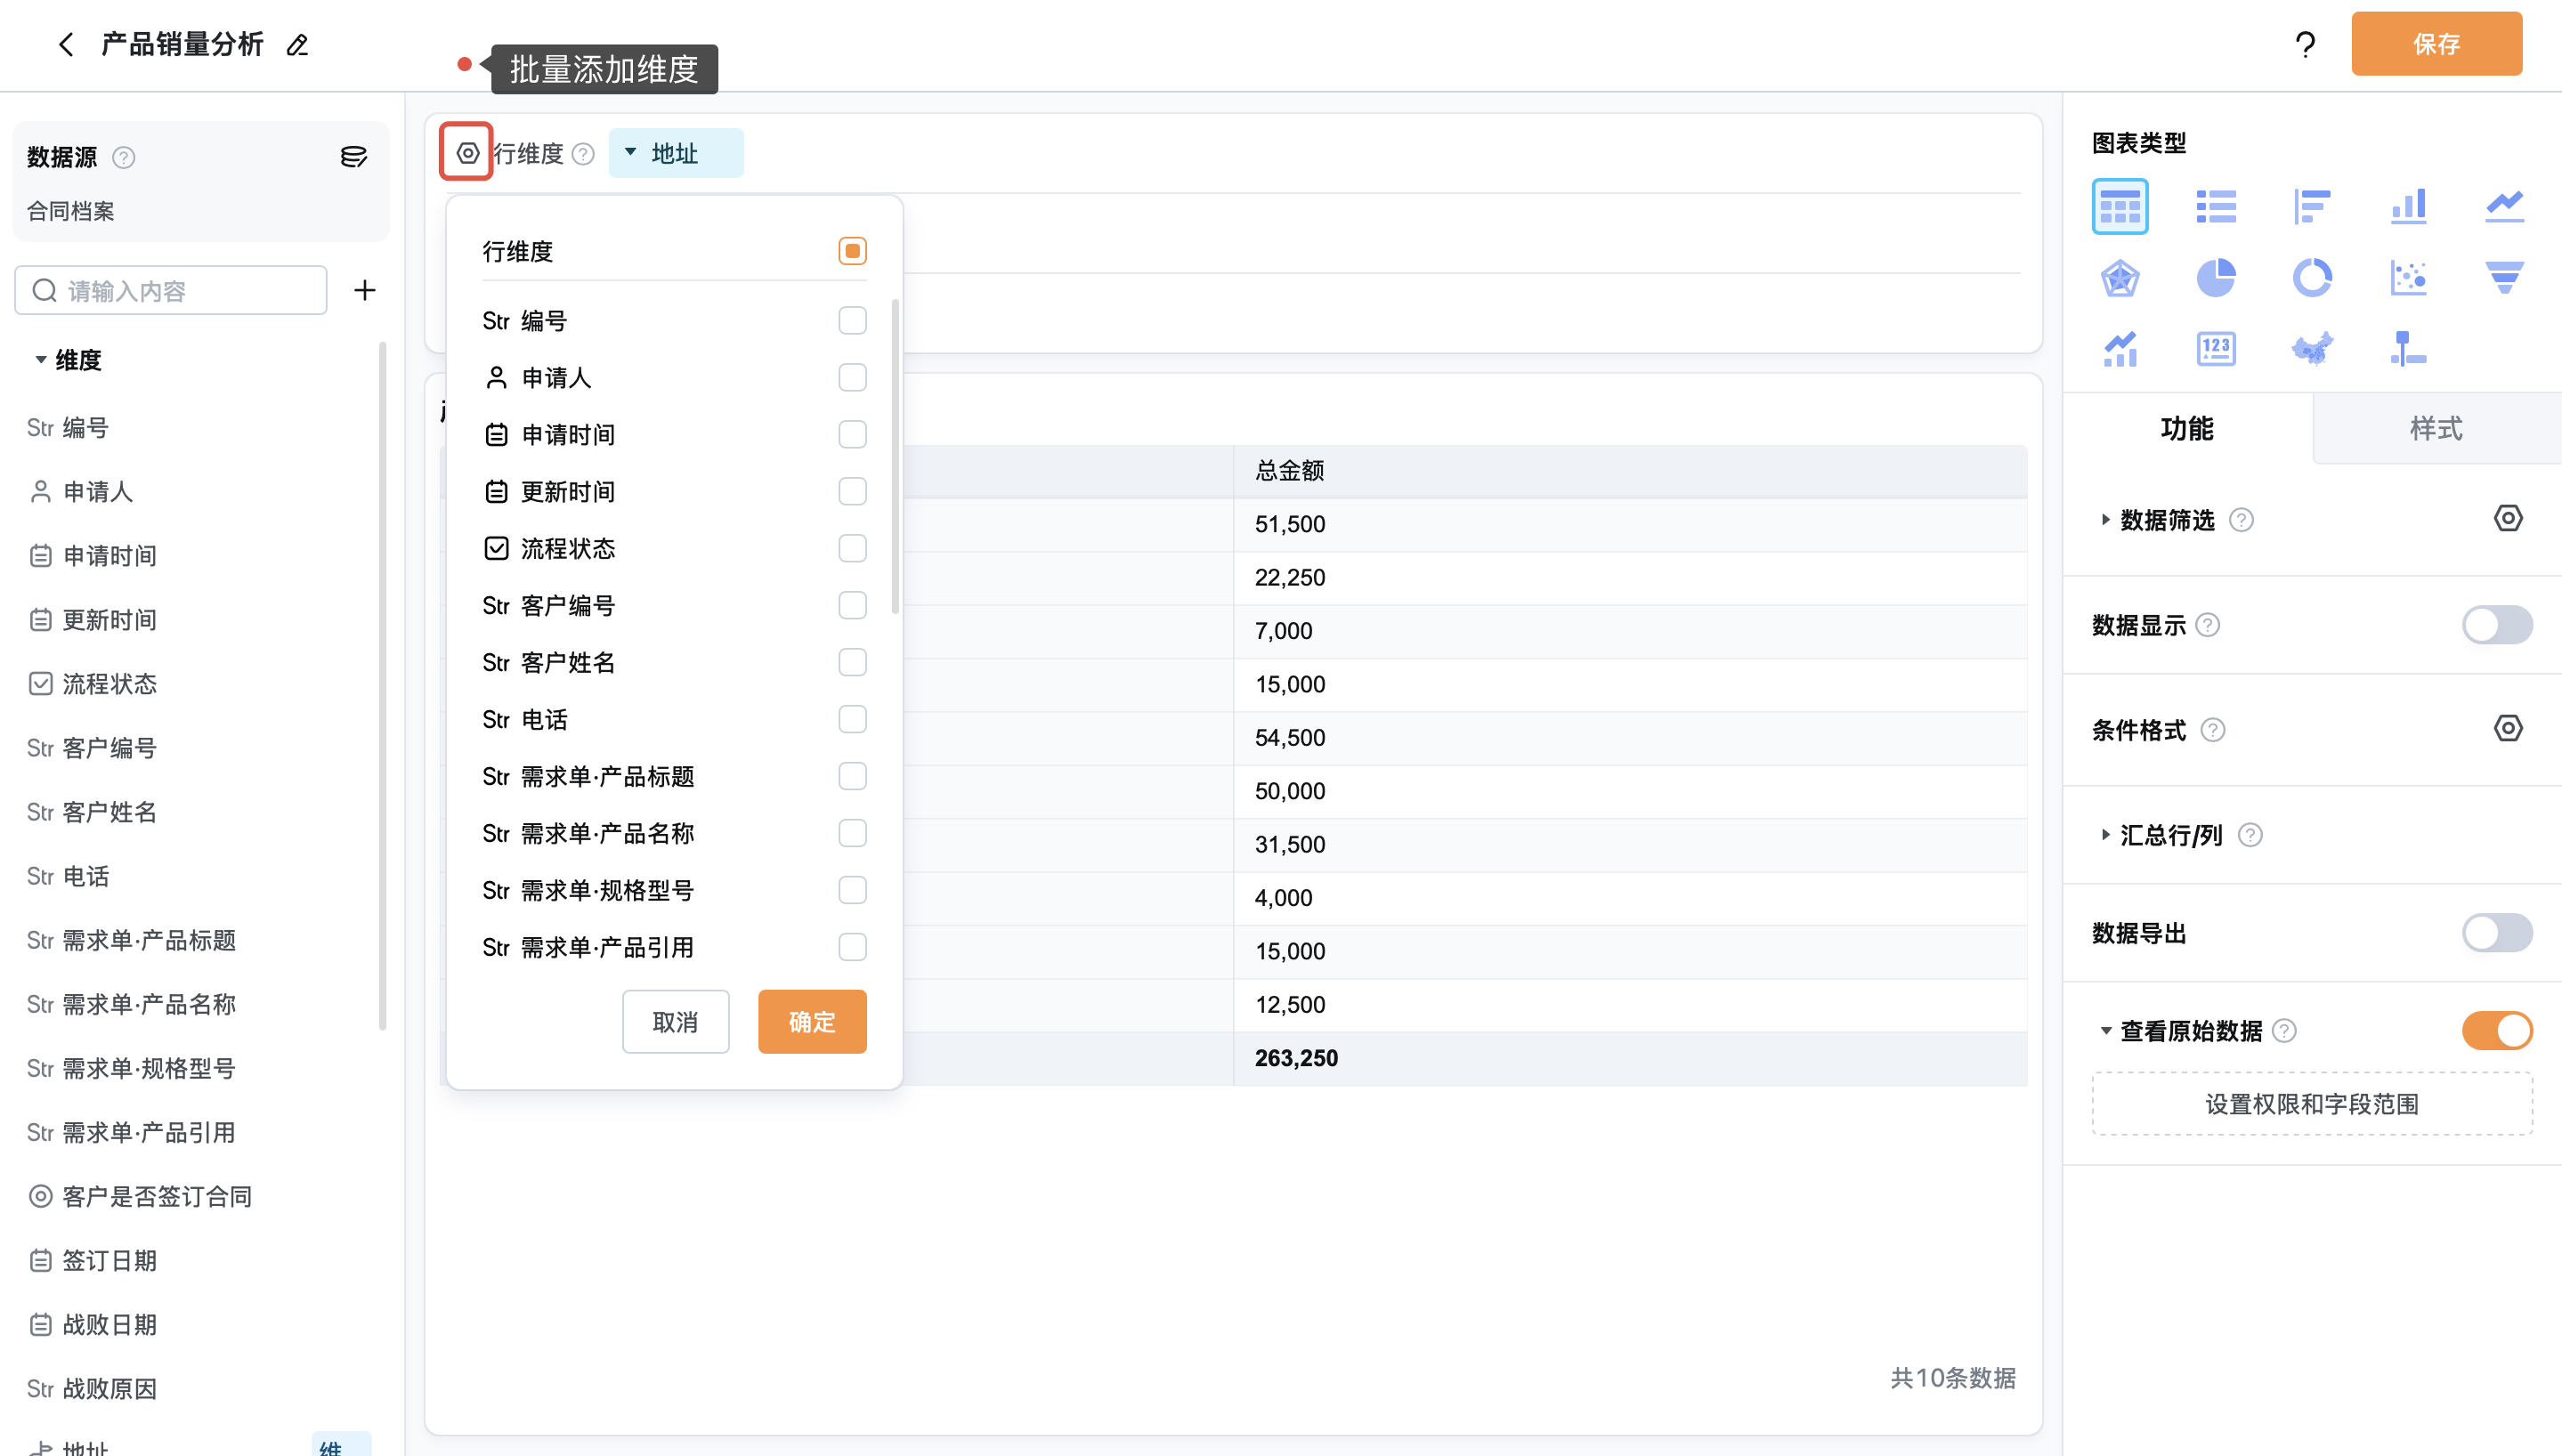Check 电话 in the dimension popup

(852, 719)
